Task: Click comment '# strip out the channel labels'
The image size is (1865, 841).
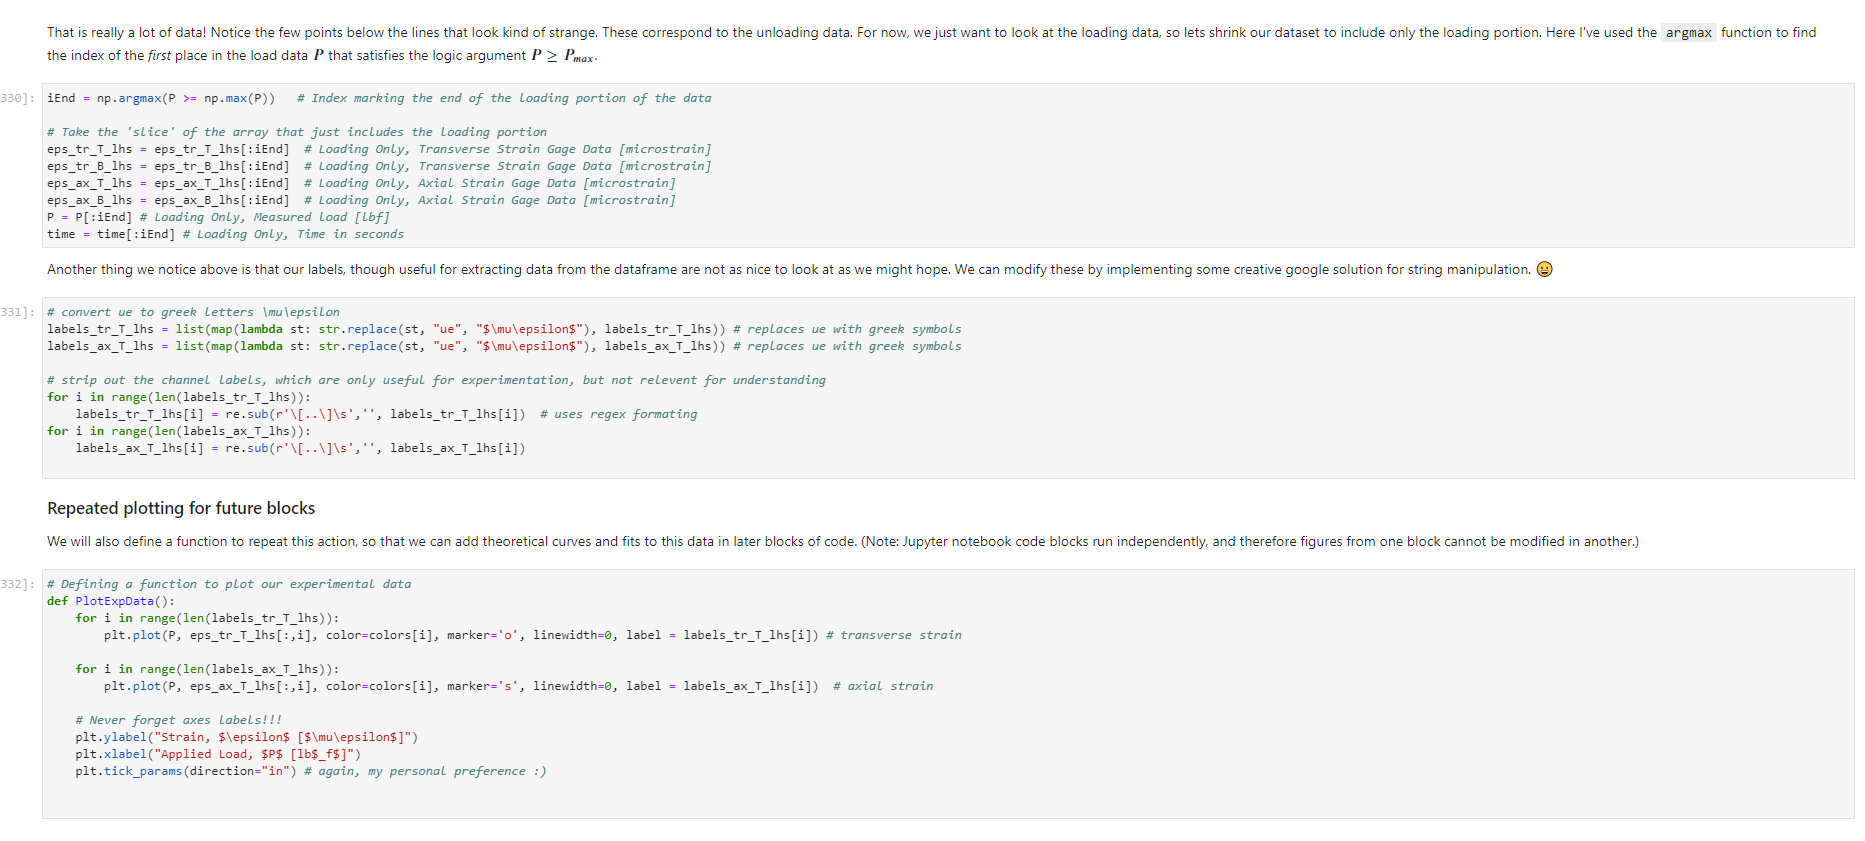Action: point(436,380)
